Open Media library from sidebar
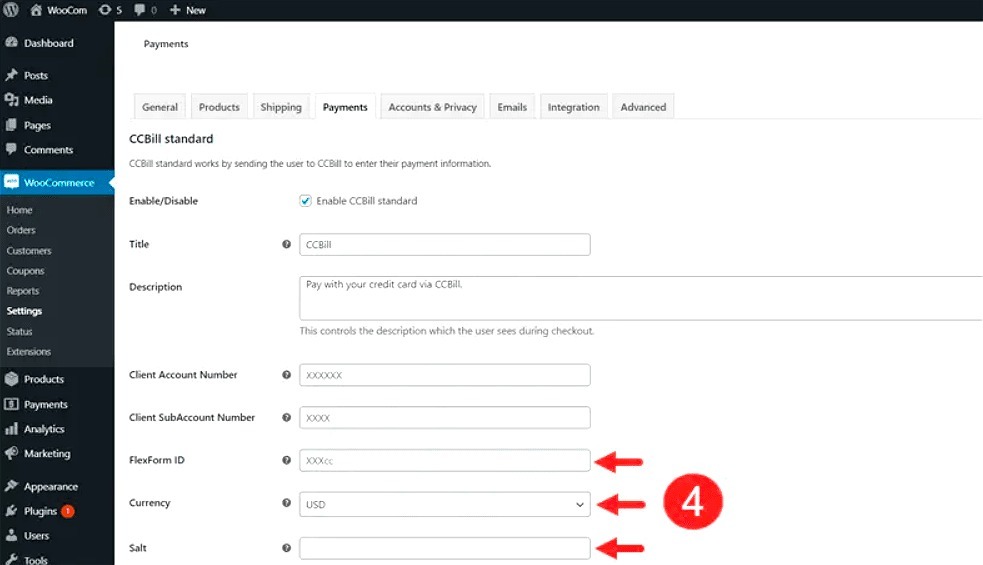 pyautogui.click(x=38, y=100)
